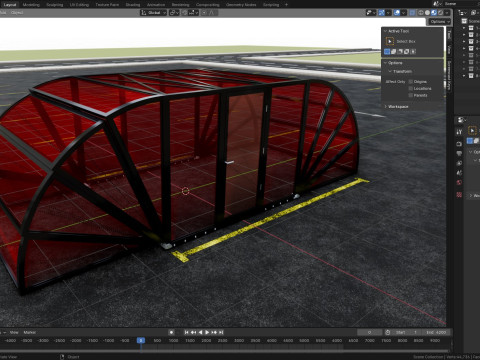This screenshot has height=360, width=480.
Task: Toggle viewport overlays icon
Action: pos(397,13)
